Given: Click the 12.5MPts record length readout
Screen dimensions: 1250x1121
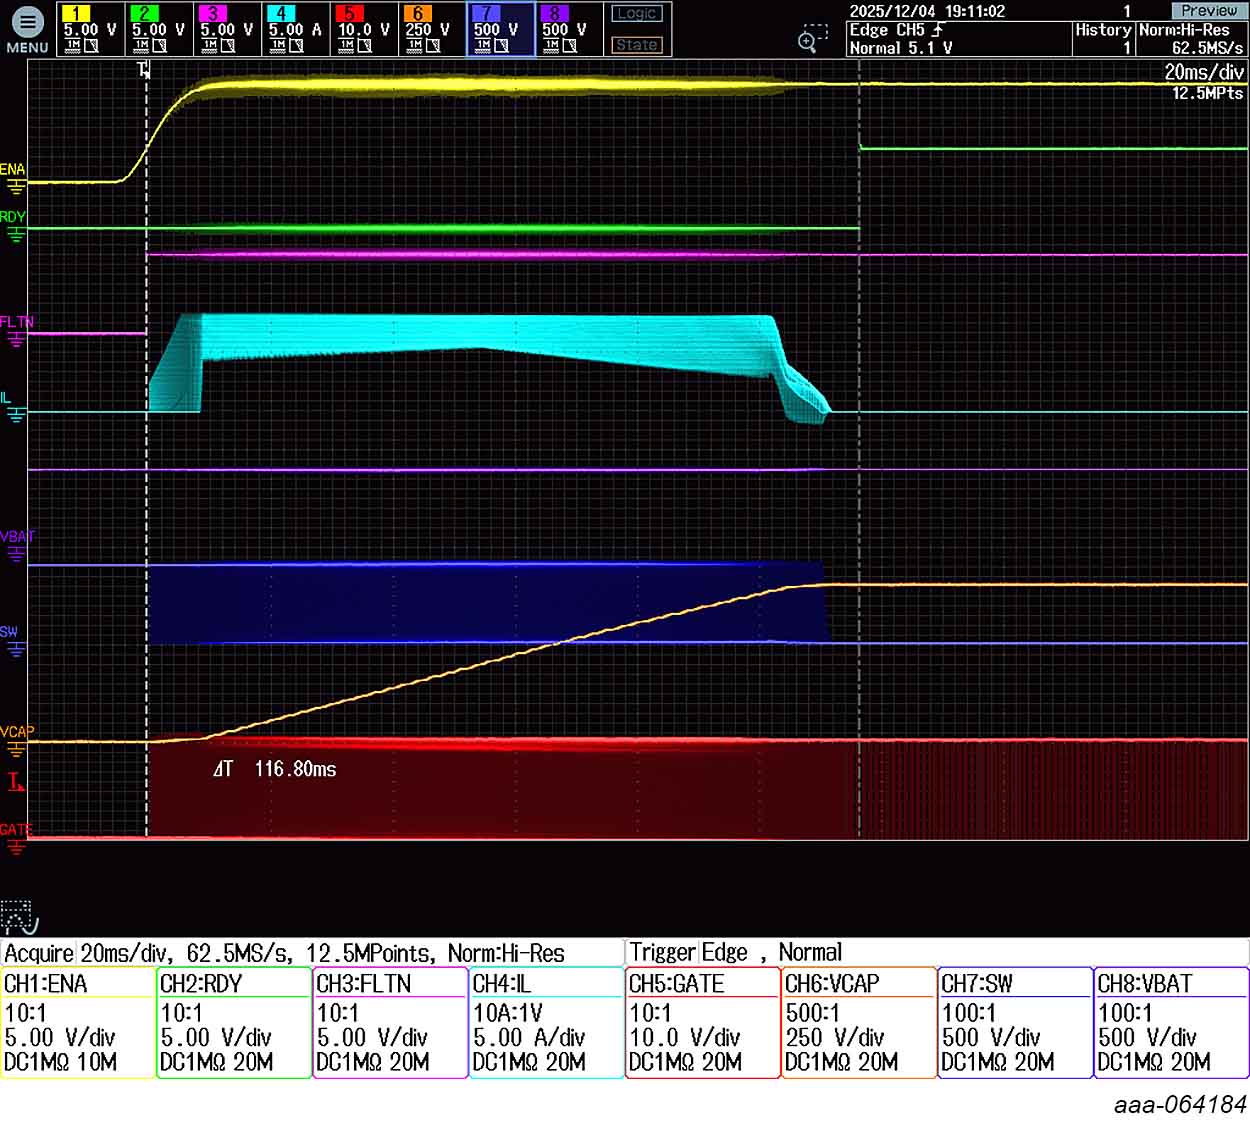Looking at the screenshot, I should point(1207,93).
